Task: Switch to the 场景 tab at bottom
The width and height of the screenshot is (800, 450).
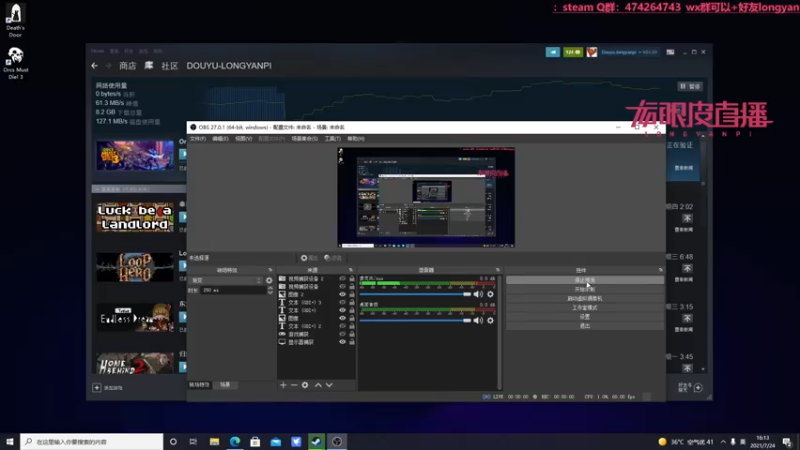Action: (x=225, y=385)
